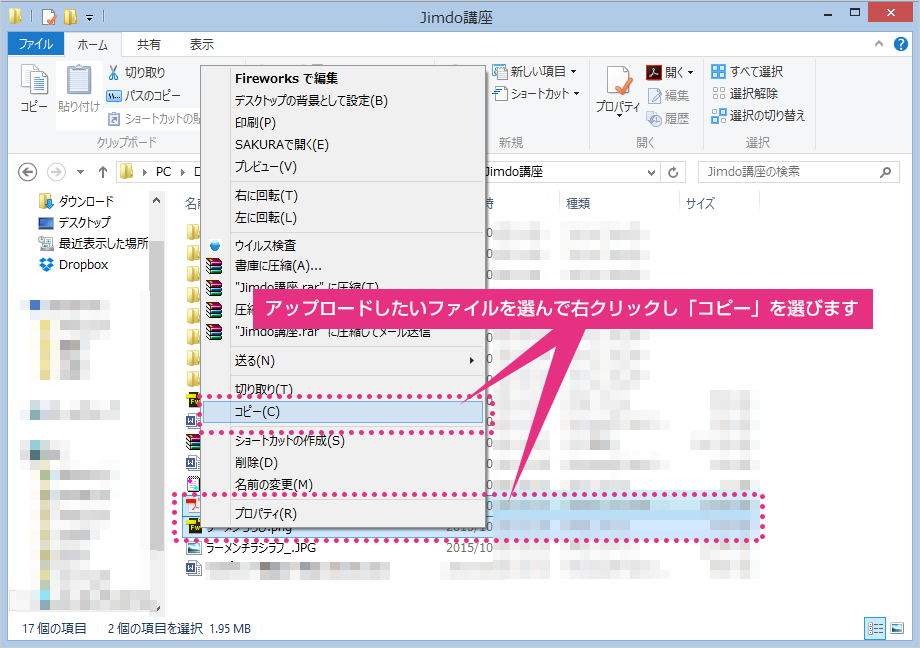The width and height of the screenshot is (920, 648).
Task: Choose プロパティ(R) from context menu
Action: click(343, 514)
